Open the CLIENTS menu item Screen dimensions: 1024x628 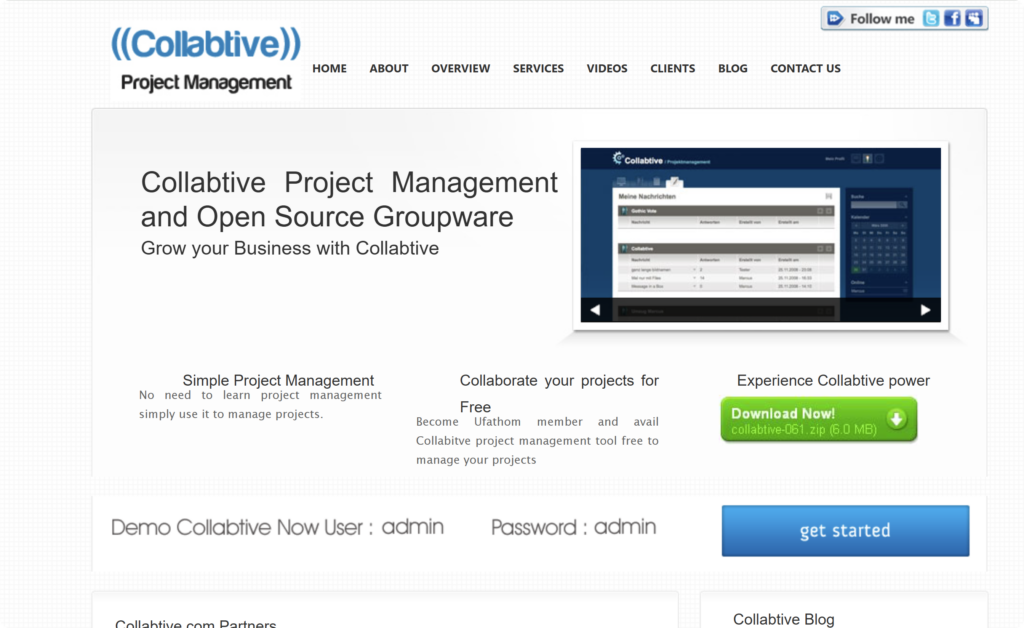[x=672, y=69]
